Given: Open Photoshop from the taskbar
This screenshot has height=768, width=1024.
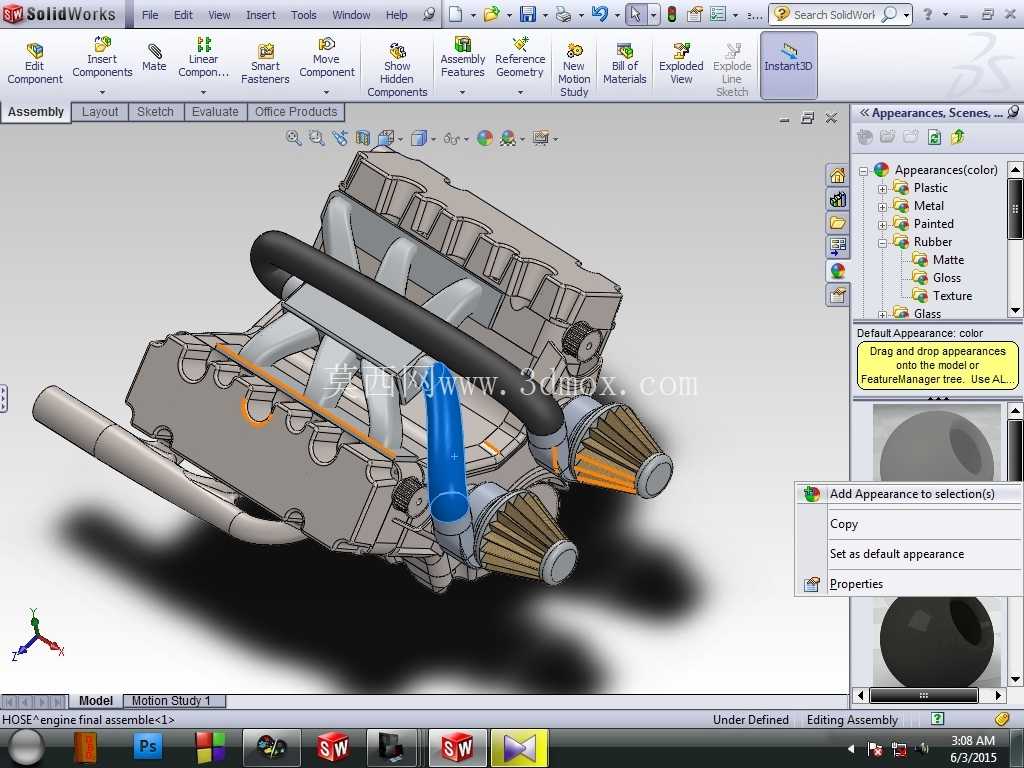Looking at the screenshot, I should [148, 746].
